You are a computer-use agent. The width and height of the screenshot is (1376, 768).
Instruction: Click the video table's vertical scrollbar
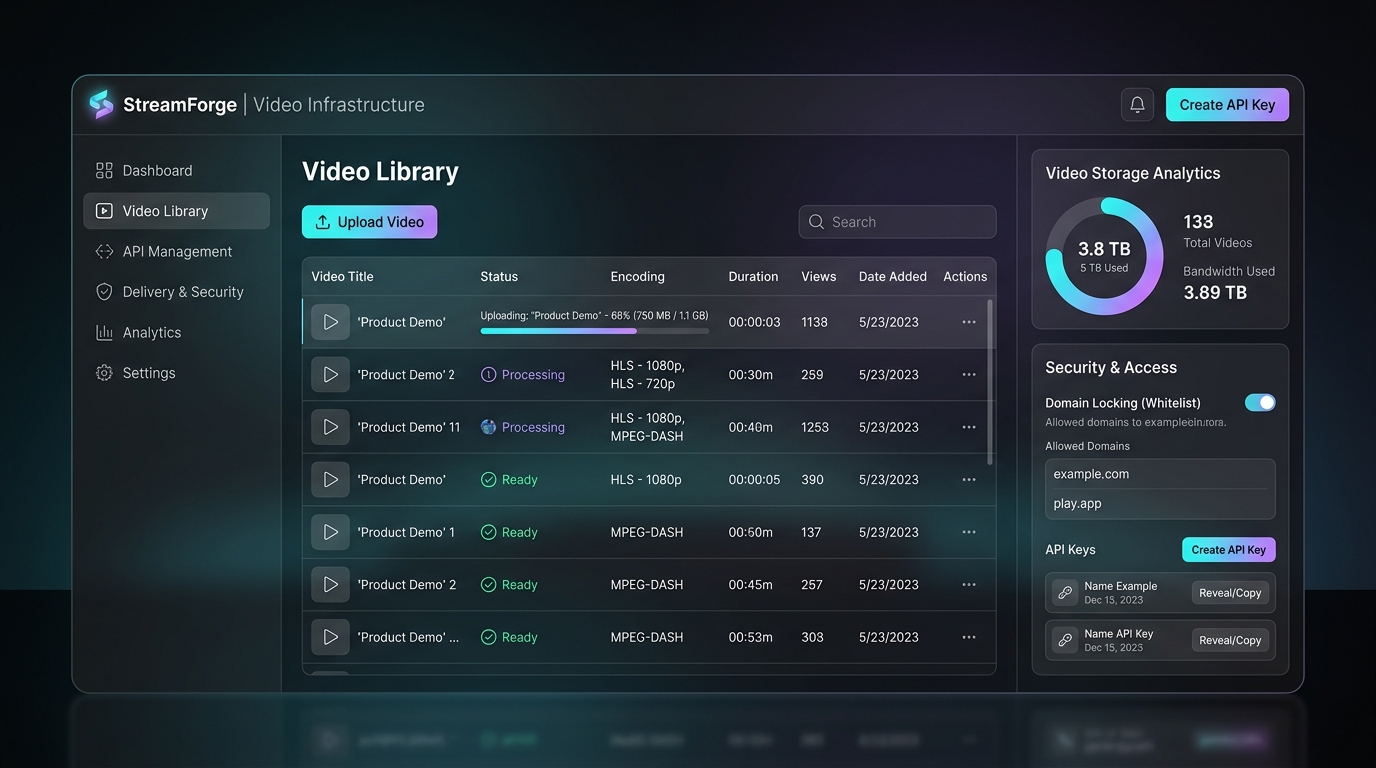tap(990, 381)
